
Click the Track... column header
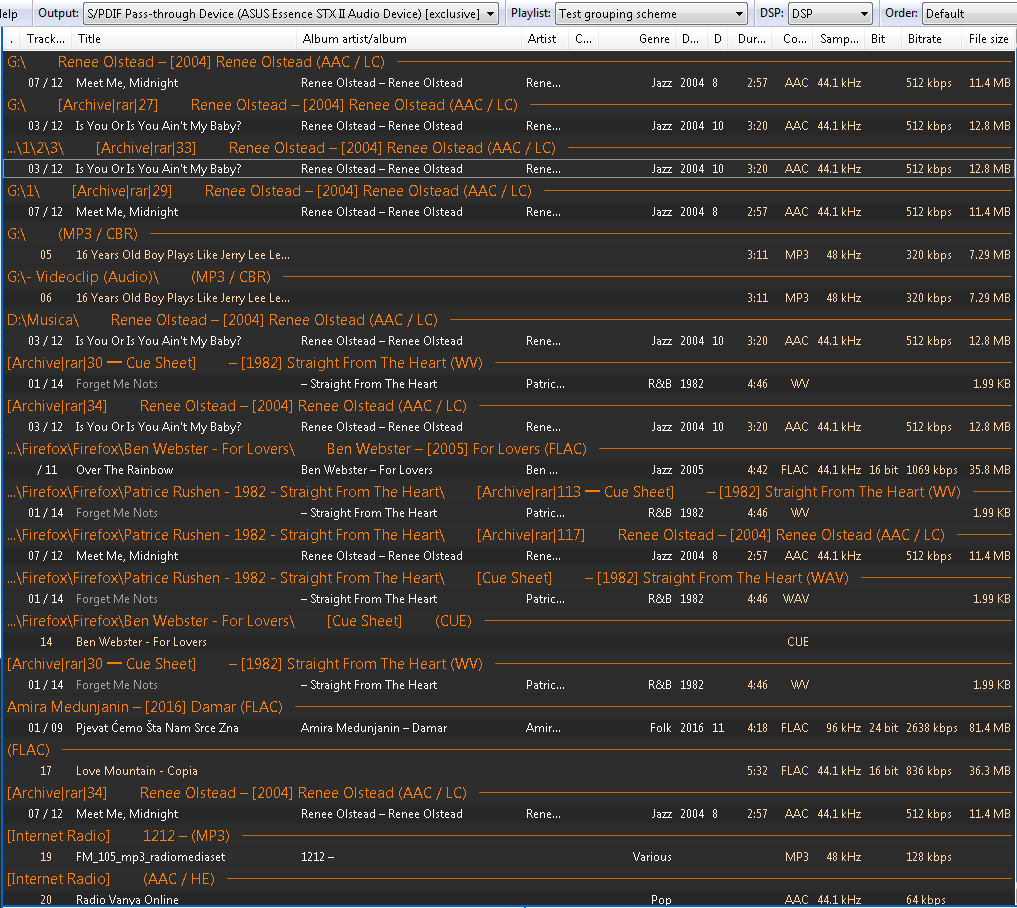coord(45,39)
